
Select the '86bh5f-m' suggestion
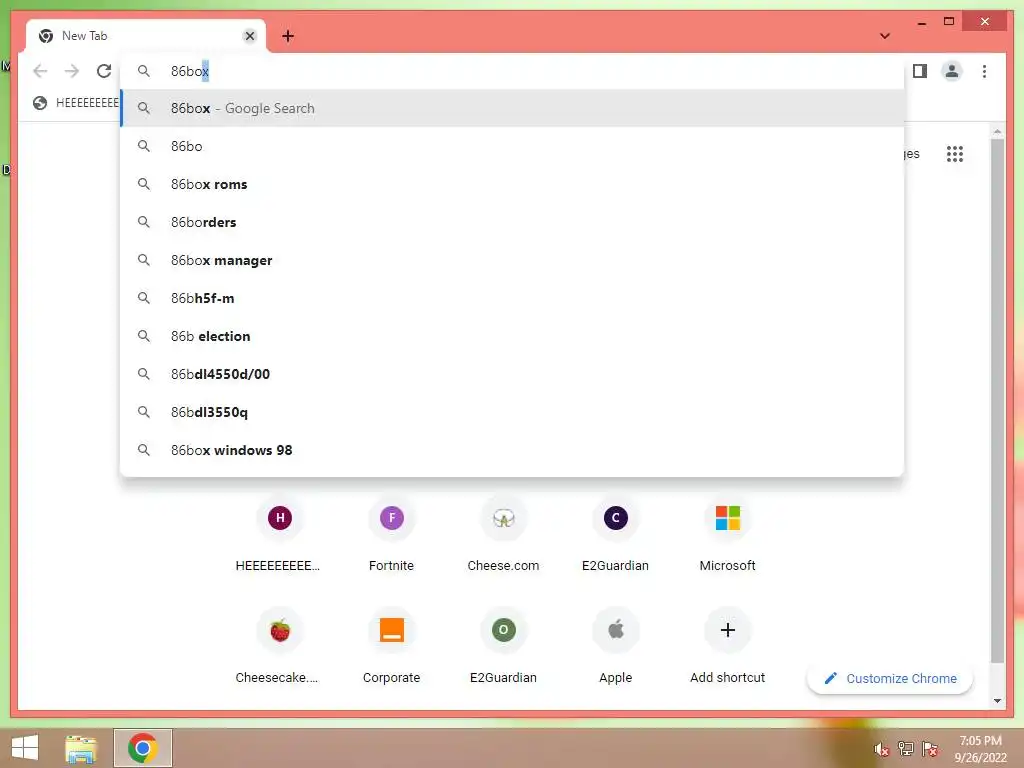pyautogui.click(x=513, y=298)
